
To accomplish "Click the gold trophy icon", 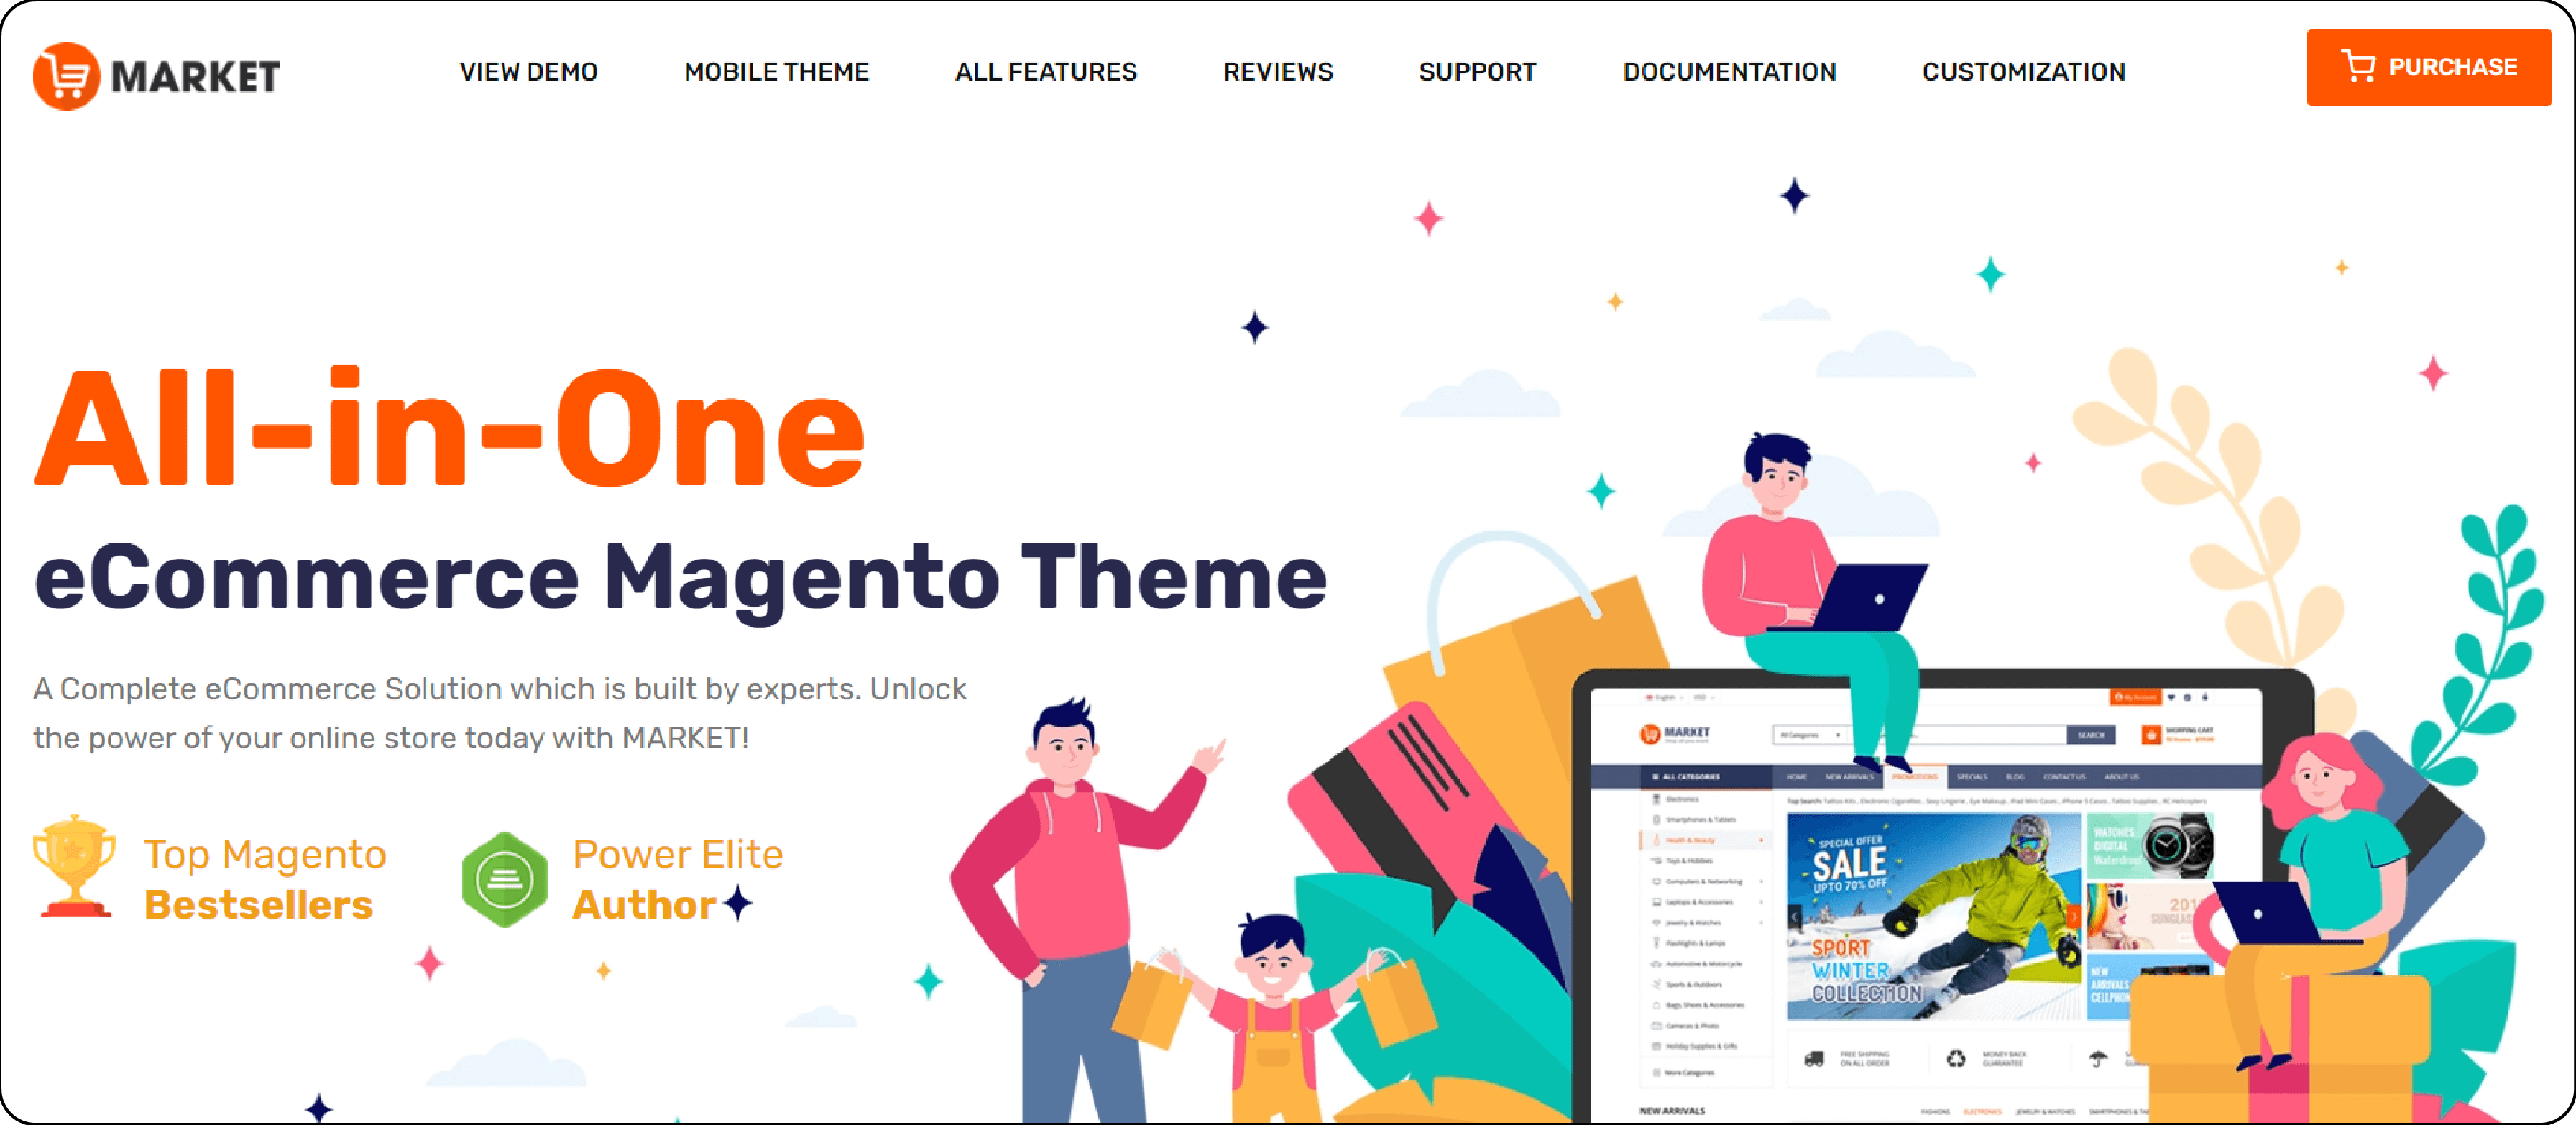I will coord(74,866).
